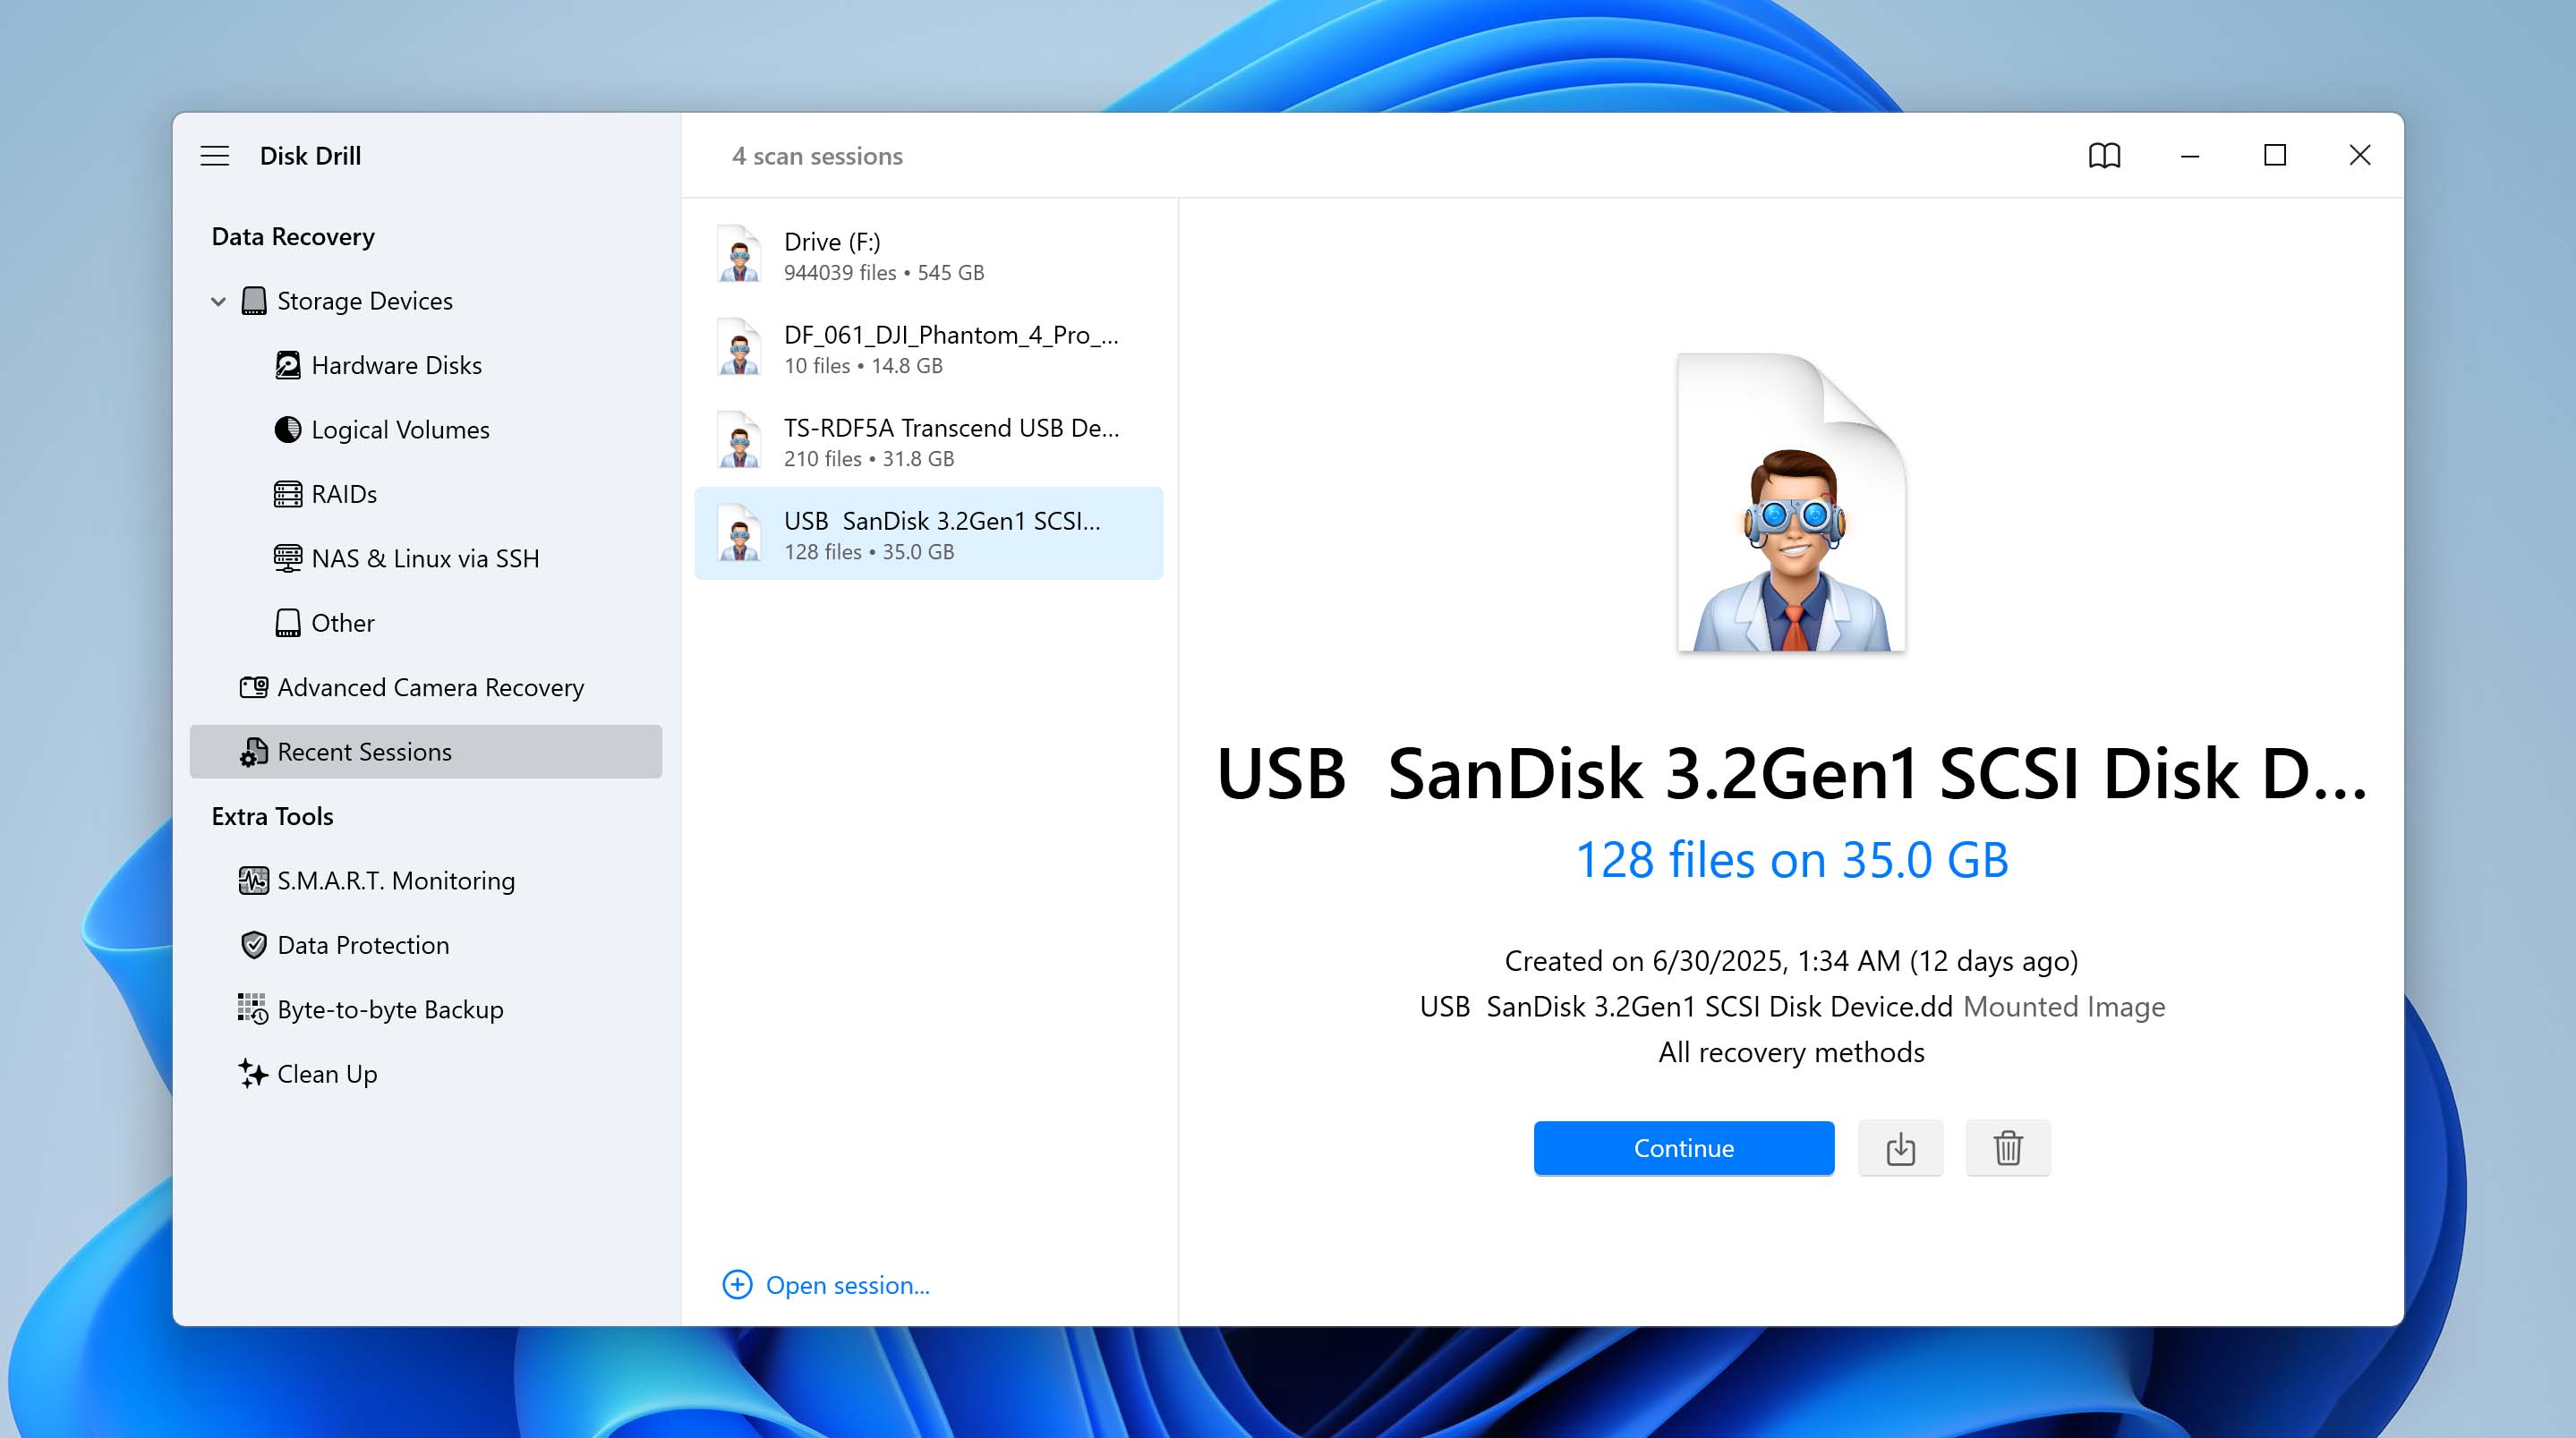Click the Hardware Disks icon

click(x=288, y=365)
